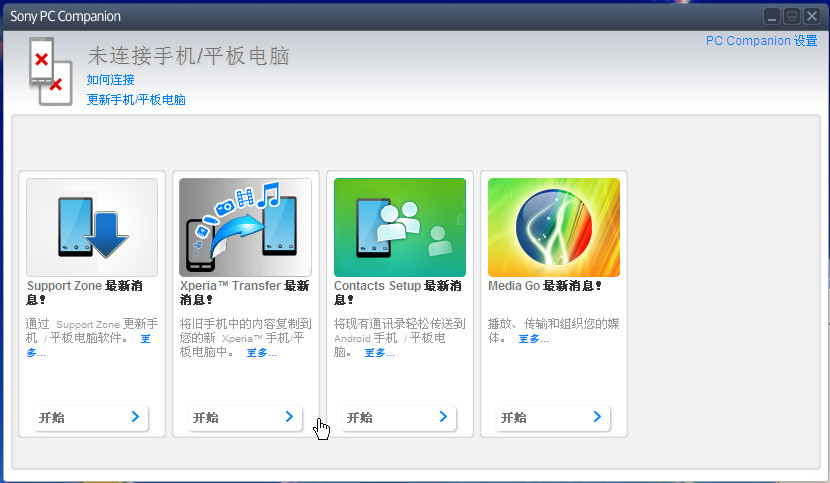Open the 更新手机/平板电脑 link

click(x=136, y=100)
